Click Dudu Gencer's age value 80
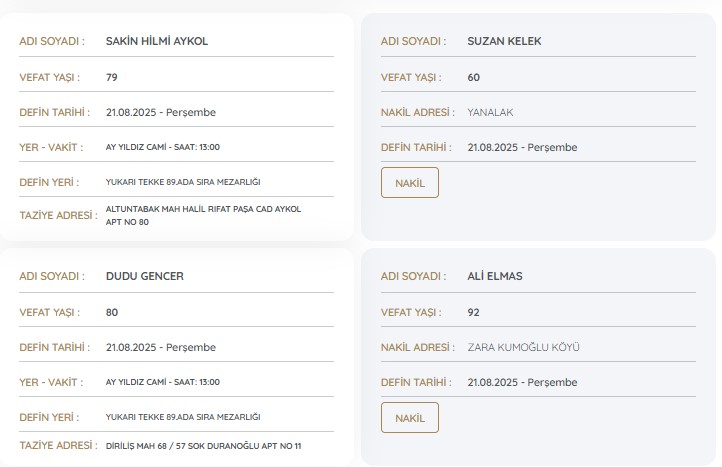 [x=112, y=312]
